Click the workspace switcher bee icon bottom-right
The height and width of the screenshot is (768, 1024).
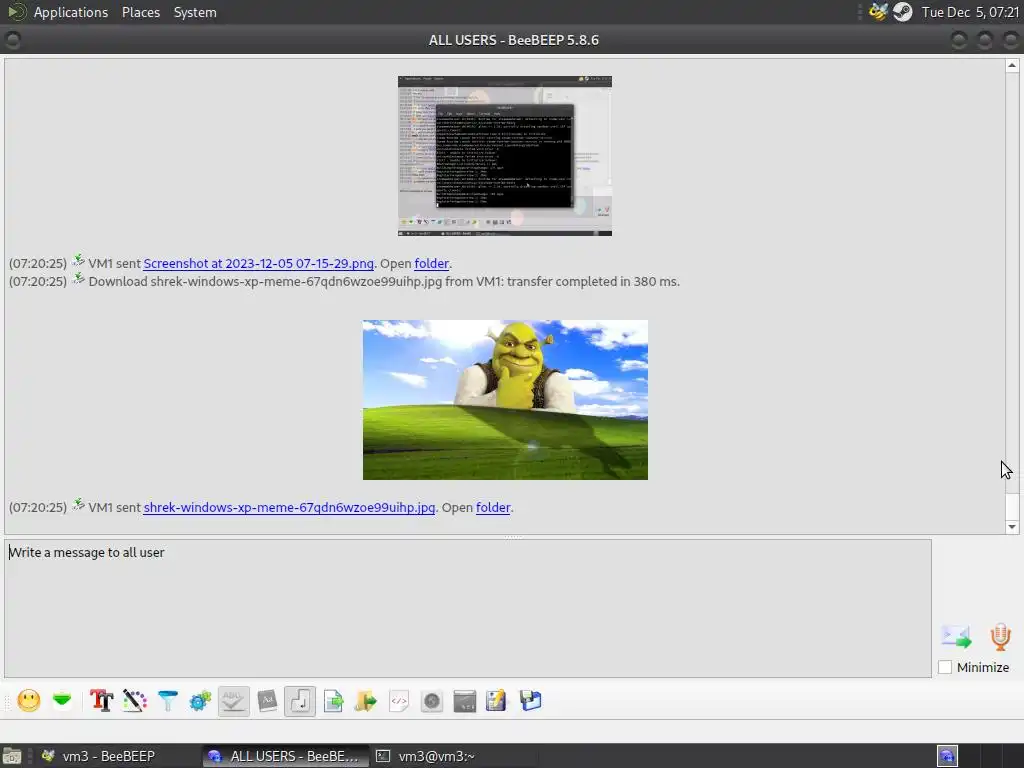tap(947, 756)
